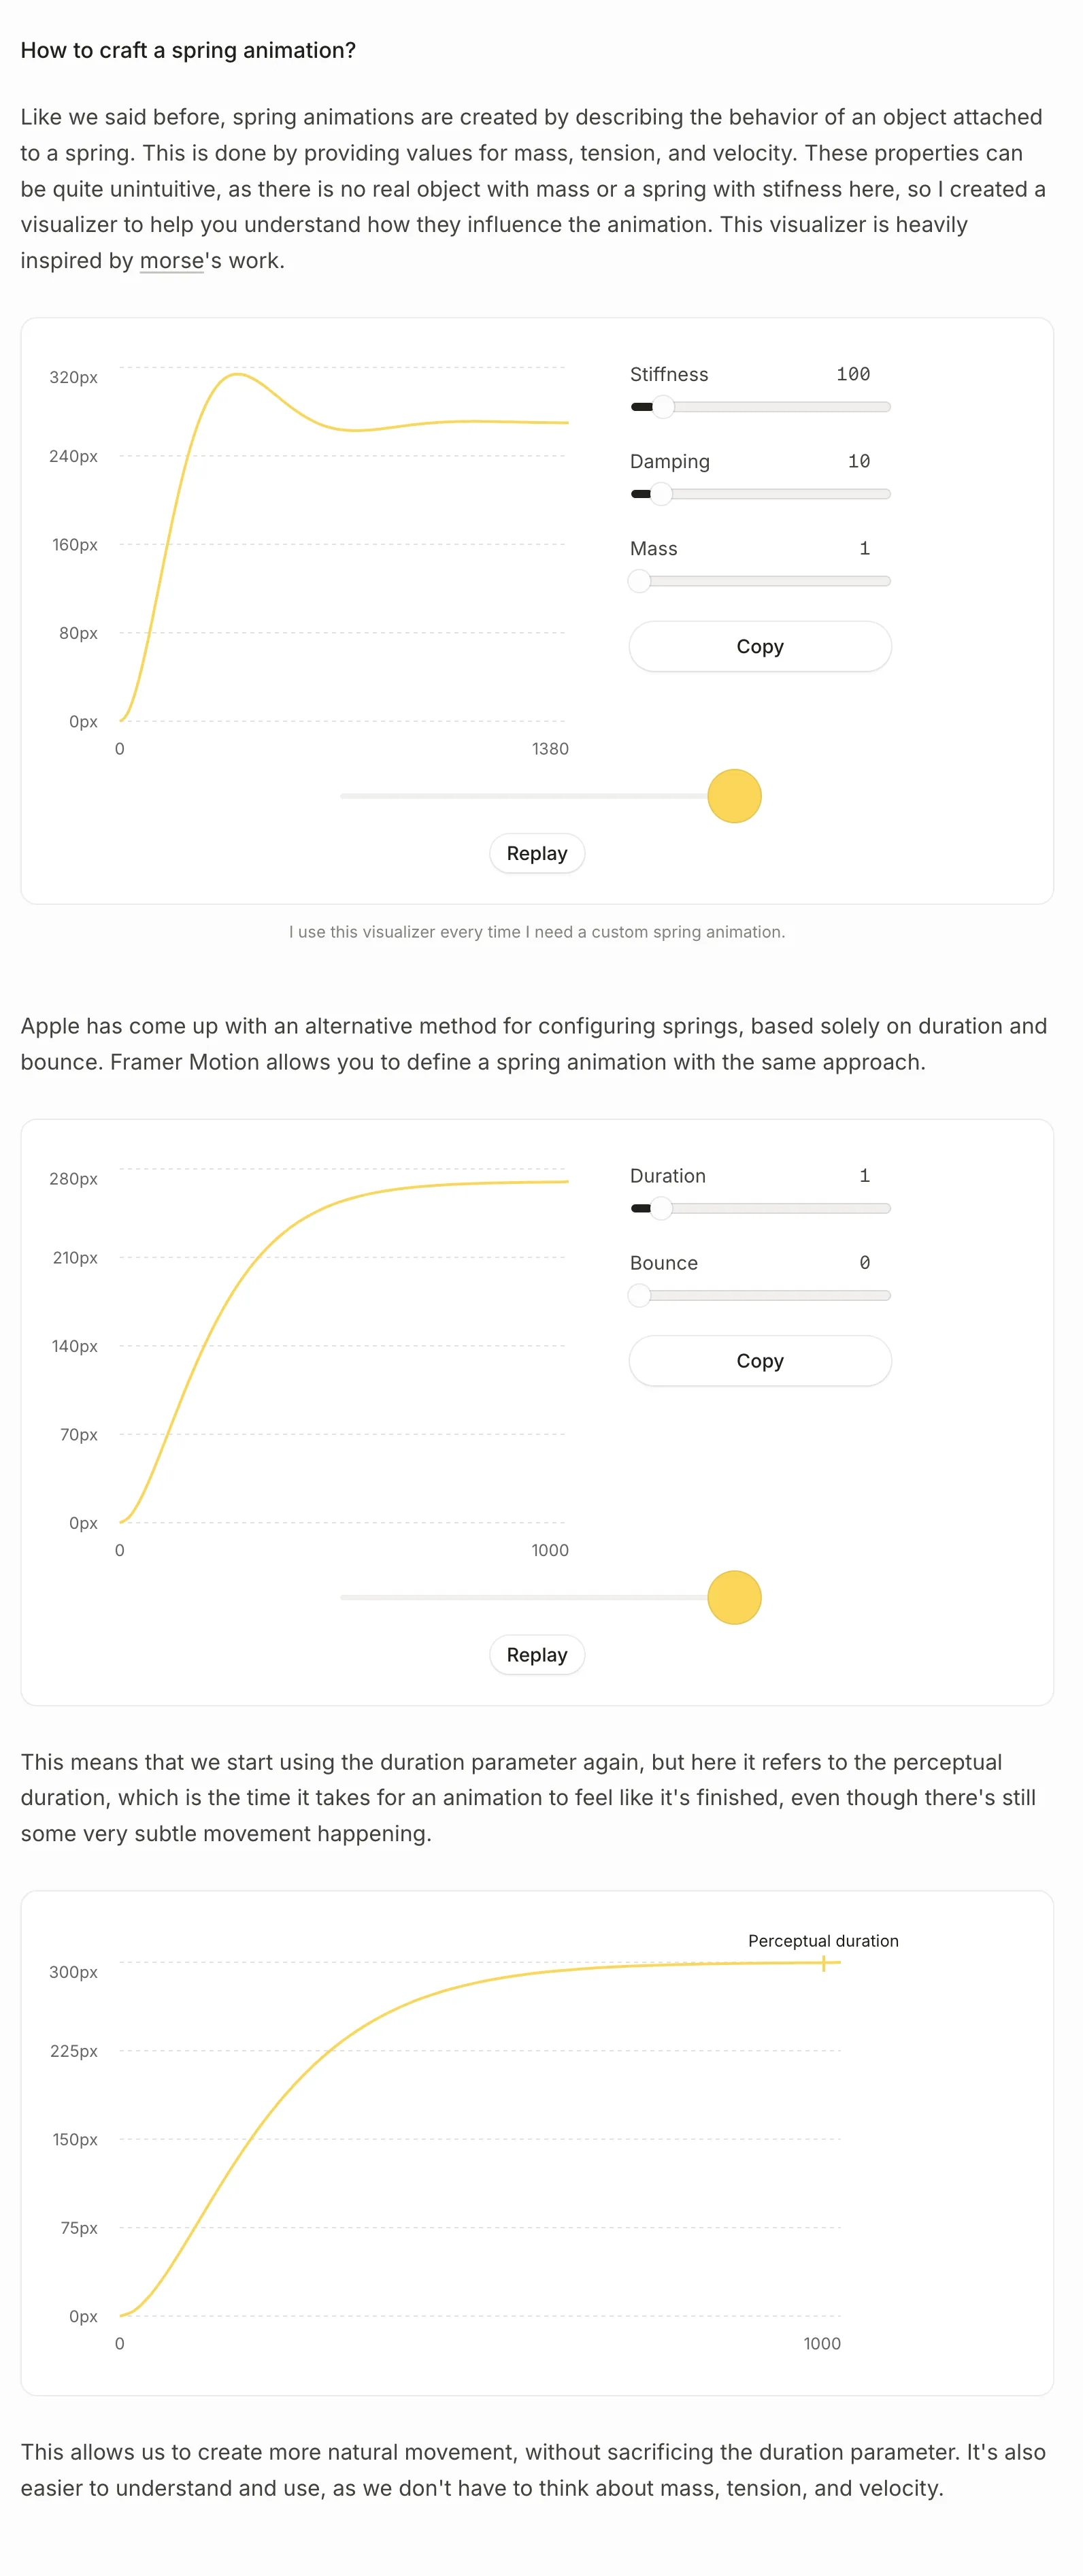
Task: Click the Duration value 1
Action: (x=864, y=1175)
